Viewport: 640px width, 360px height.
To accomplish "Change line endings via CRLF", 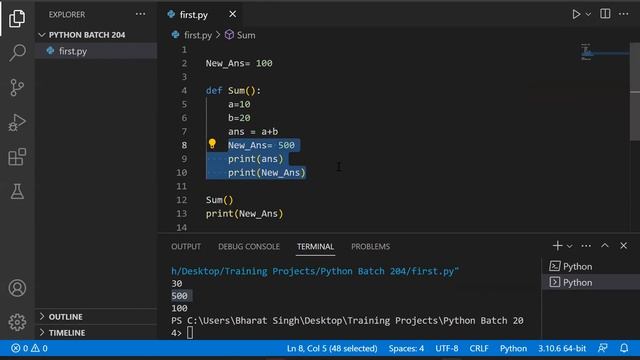I will pos(479,349).
